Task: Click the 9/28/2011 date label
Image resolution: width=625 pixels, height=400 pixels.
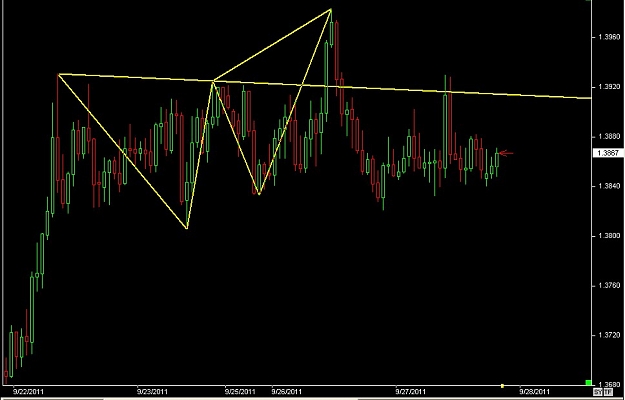Action: coord(536,392)
